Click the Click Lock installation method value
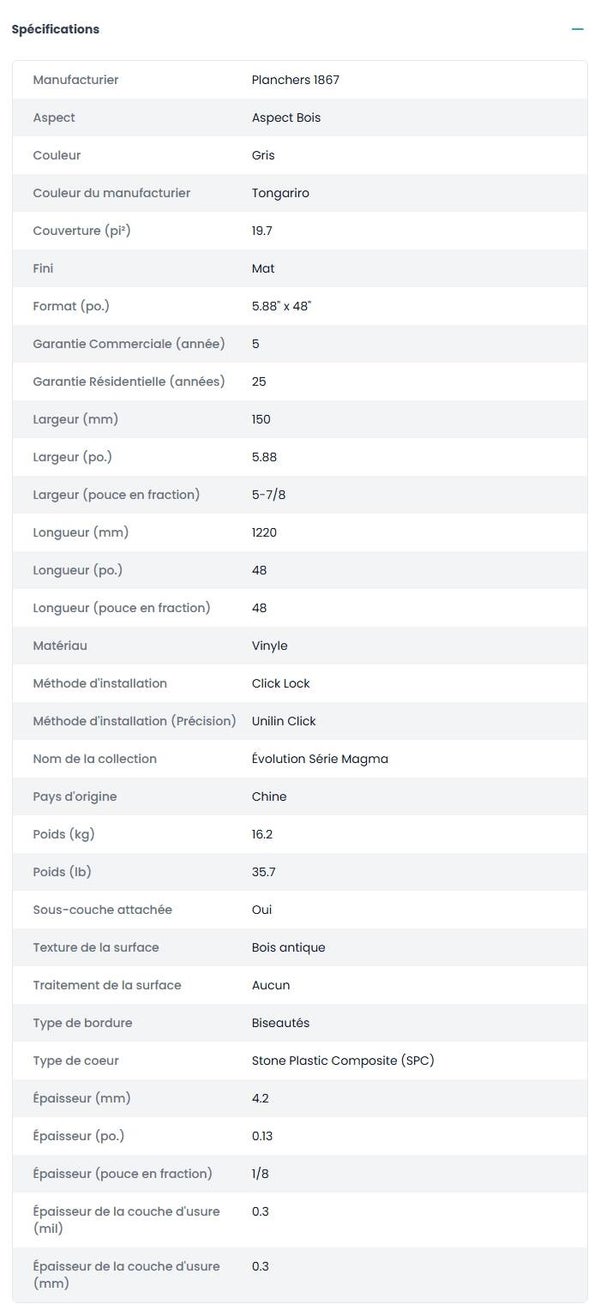 [280, 684]
